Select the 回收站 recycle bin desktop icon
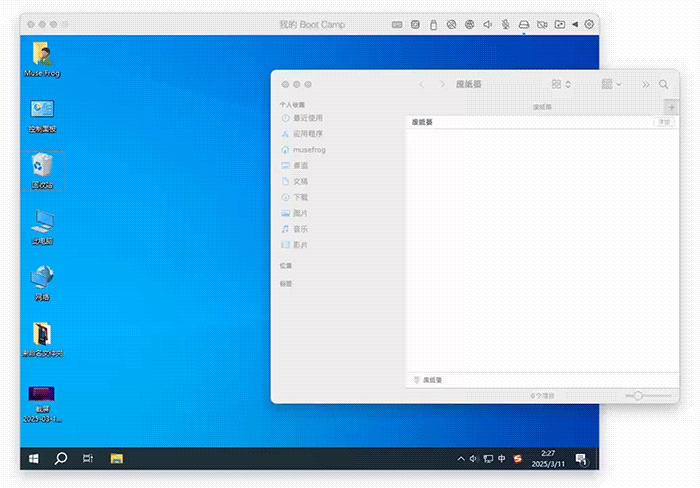 pos(42,171)
